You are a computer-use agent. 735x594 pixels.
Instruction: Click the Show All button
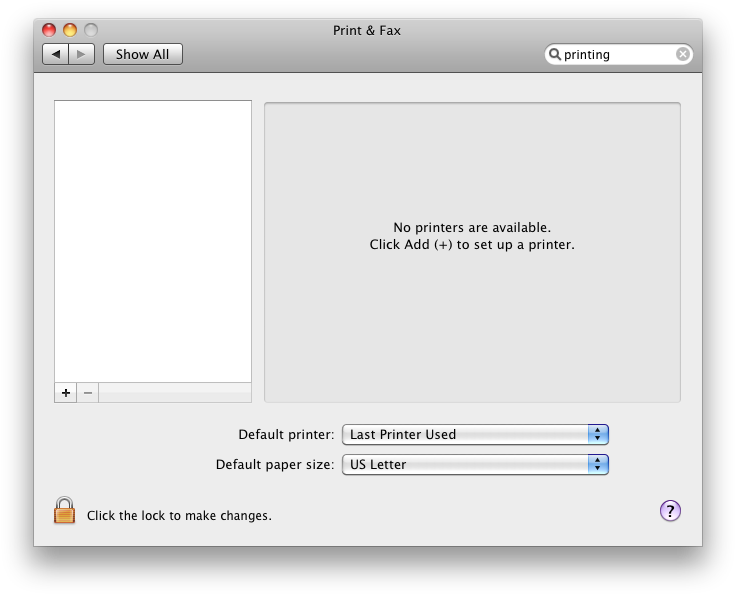coord(142,54)
